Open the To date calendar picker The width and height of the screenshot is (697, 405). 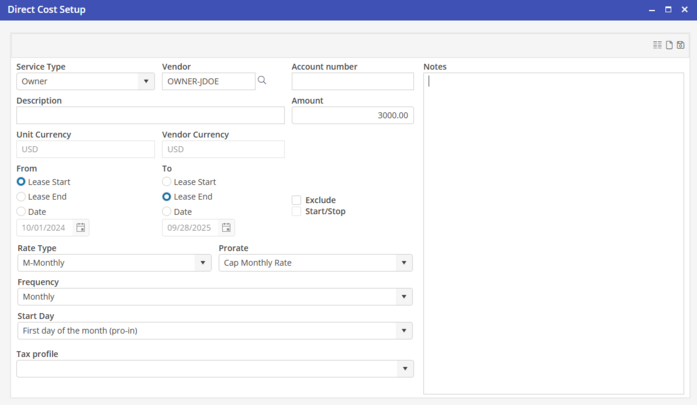(226, 228)
